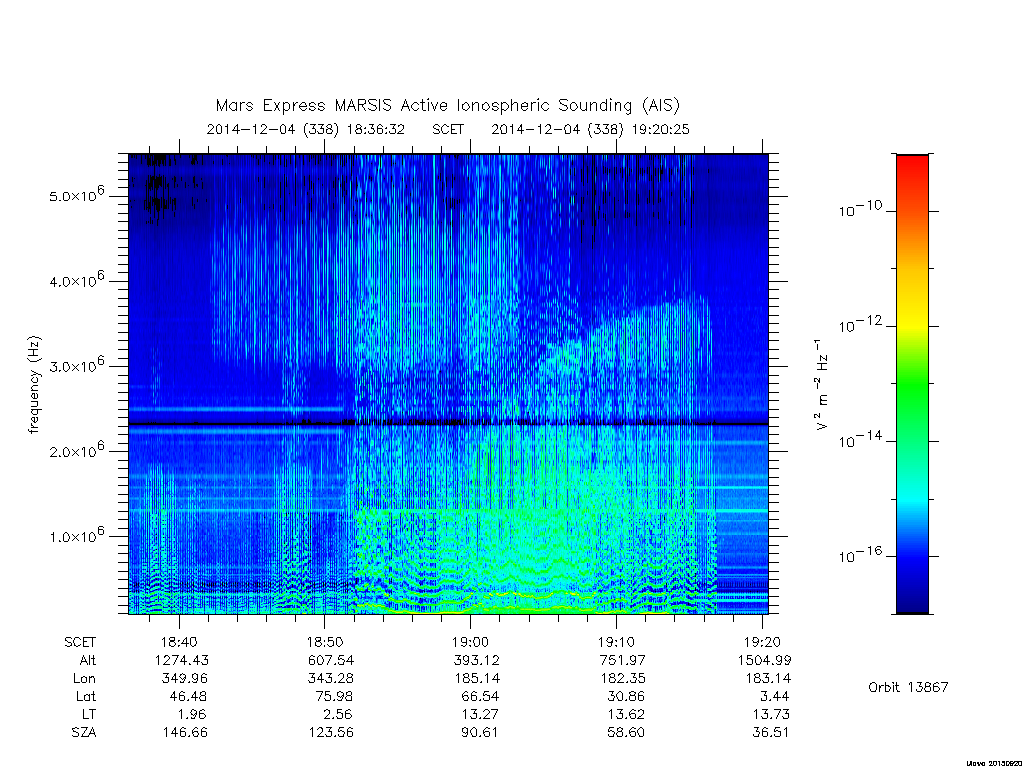
Task: Click the 1.0×10^6 frequency axis label
Action: coord(76,535)
